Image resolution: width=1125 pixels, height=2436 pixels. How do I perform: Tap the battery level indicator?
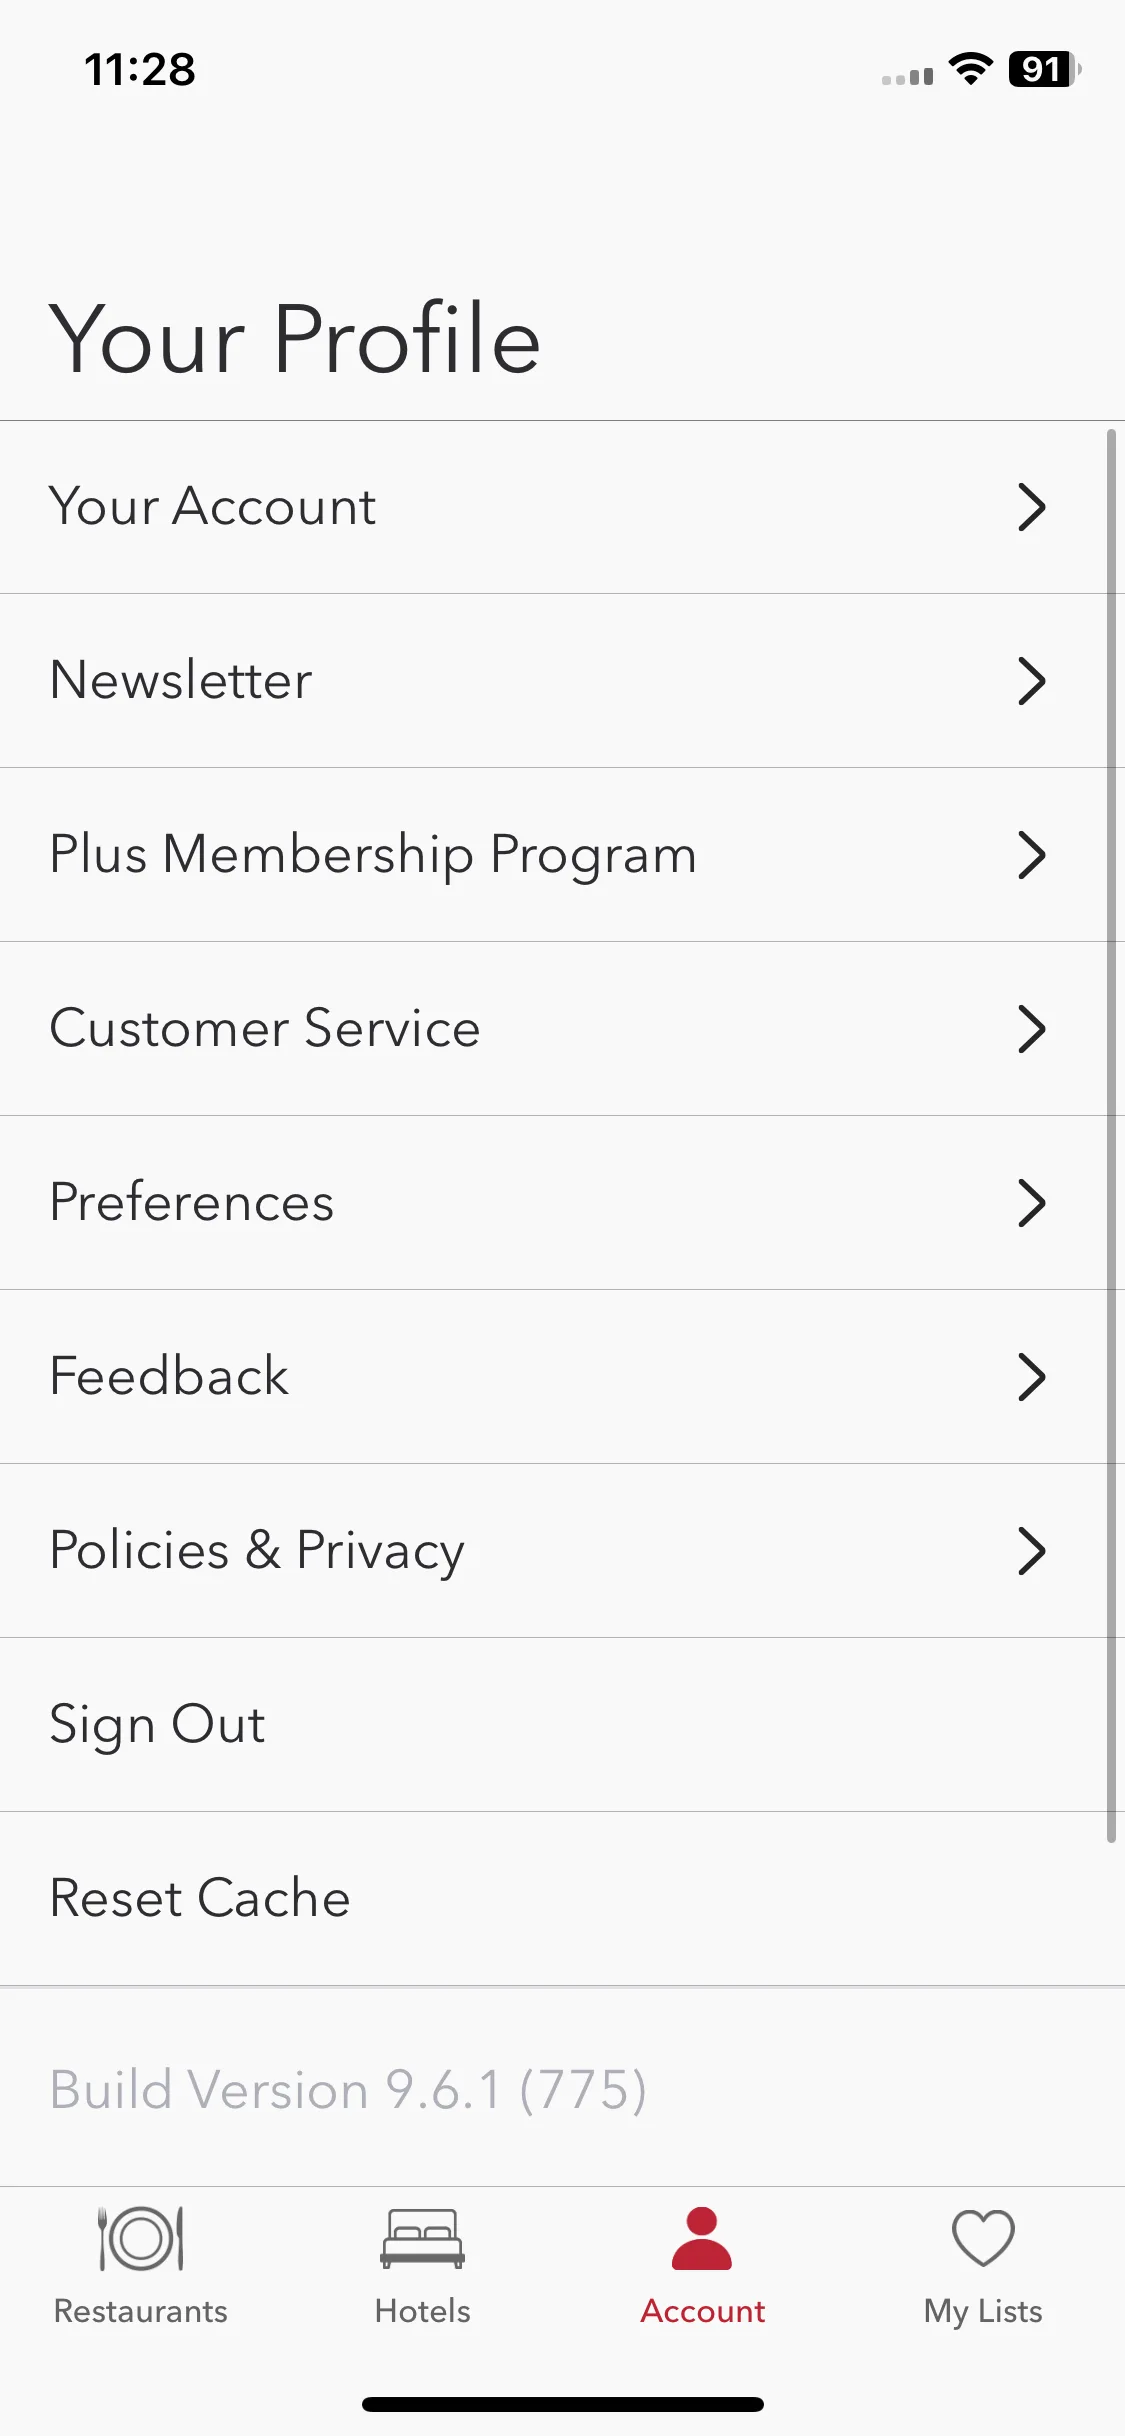(1044, 69)
